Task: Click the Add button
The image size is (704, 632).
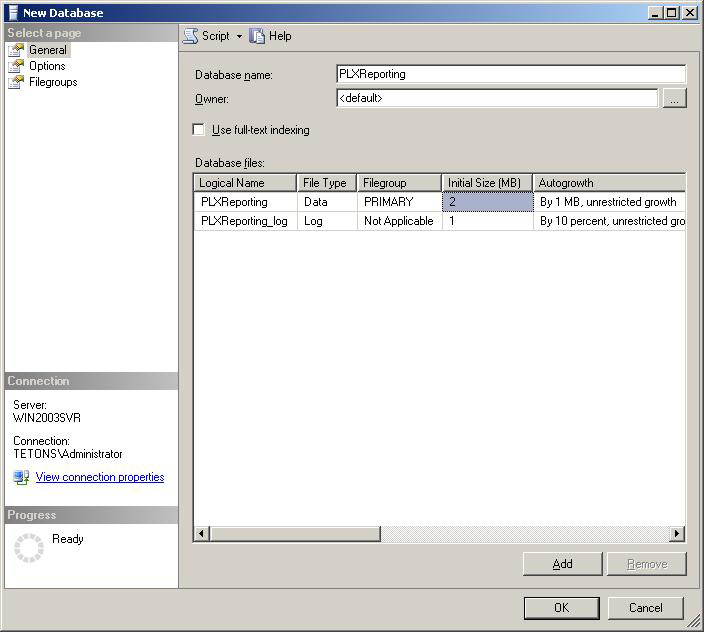Action: (x=563, y=564)
